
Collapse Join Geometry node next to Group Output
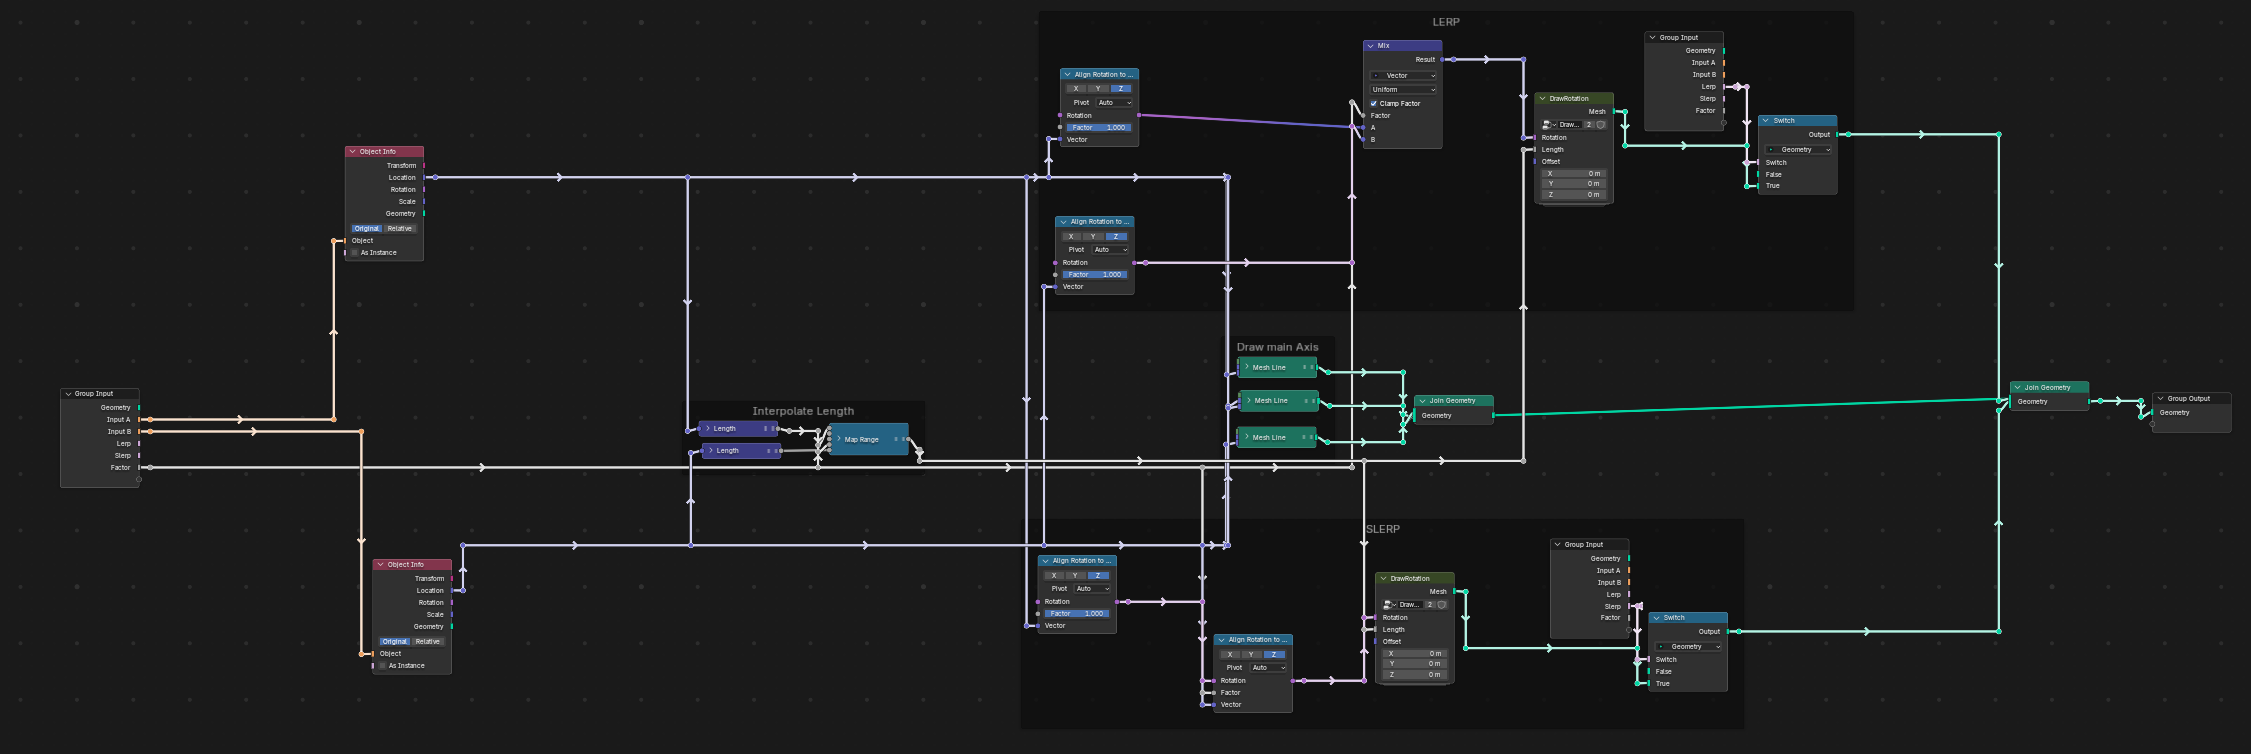point(2017,388)
